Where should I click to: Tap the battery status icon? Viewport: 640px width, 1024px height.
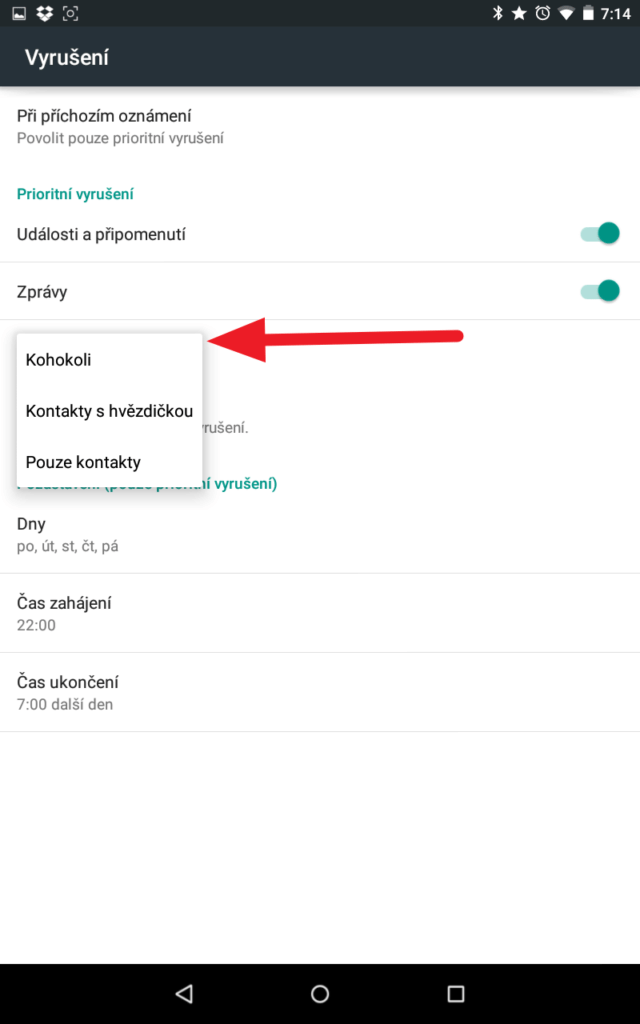pos(588,13)
